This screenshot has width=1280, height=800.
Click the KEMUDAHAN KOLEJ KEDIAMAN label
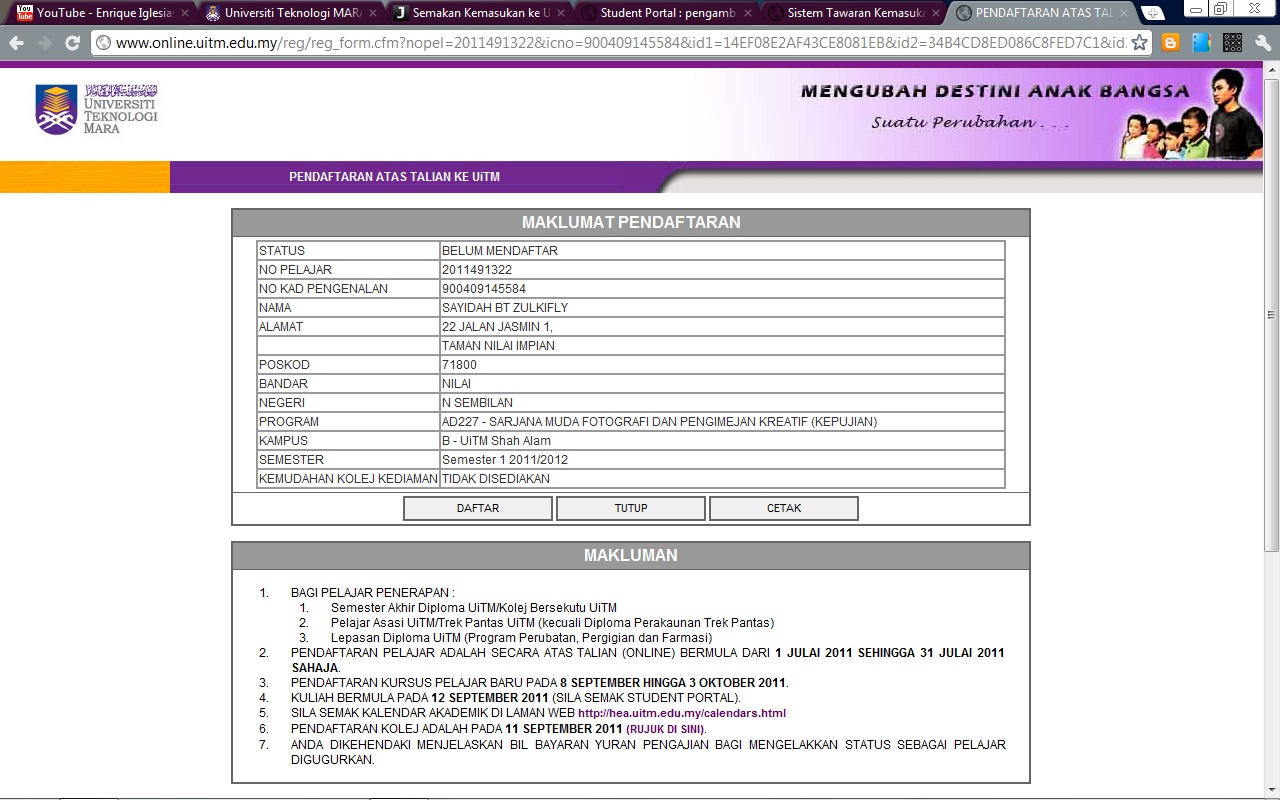(348, 479)
